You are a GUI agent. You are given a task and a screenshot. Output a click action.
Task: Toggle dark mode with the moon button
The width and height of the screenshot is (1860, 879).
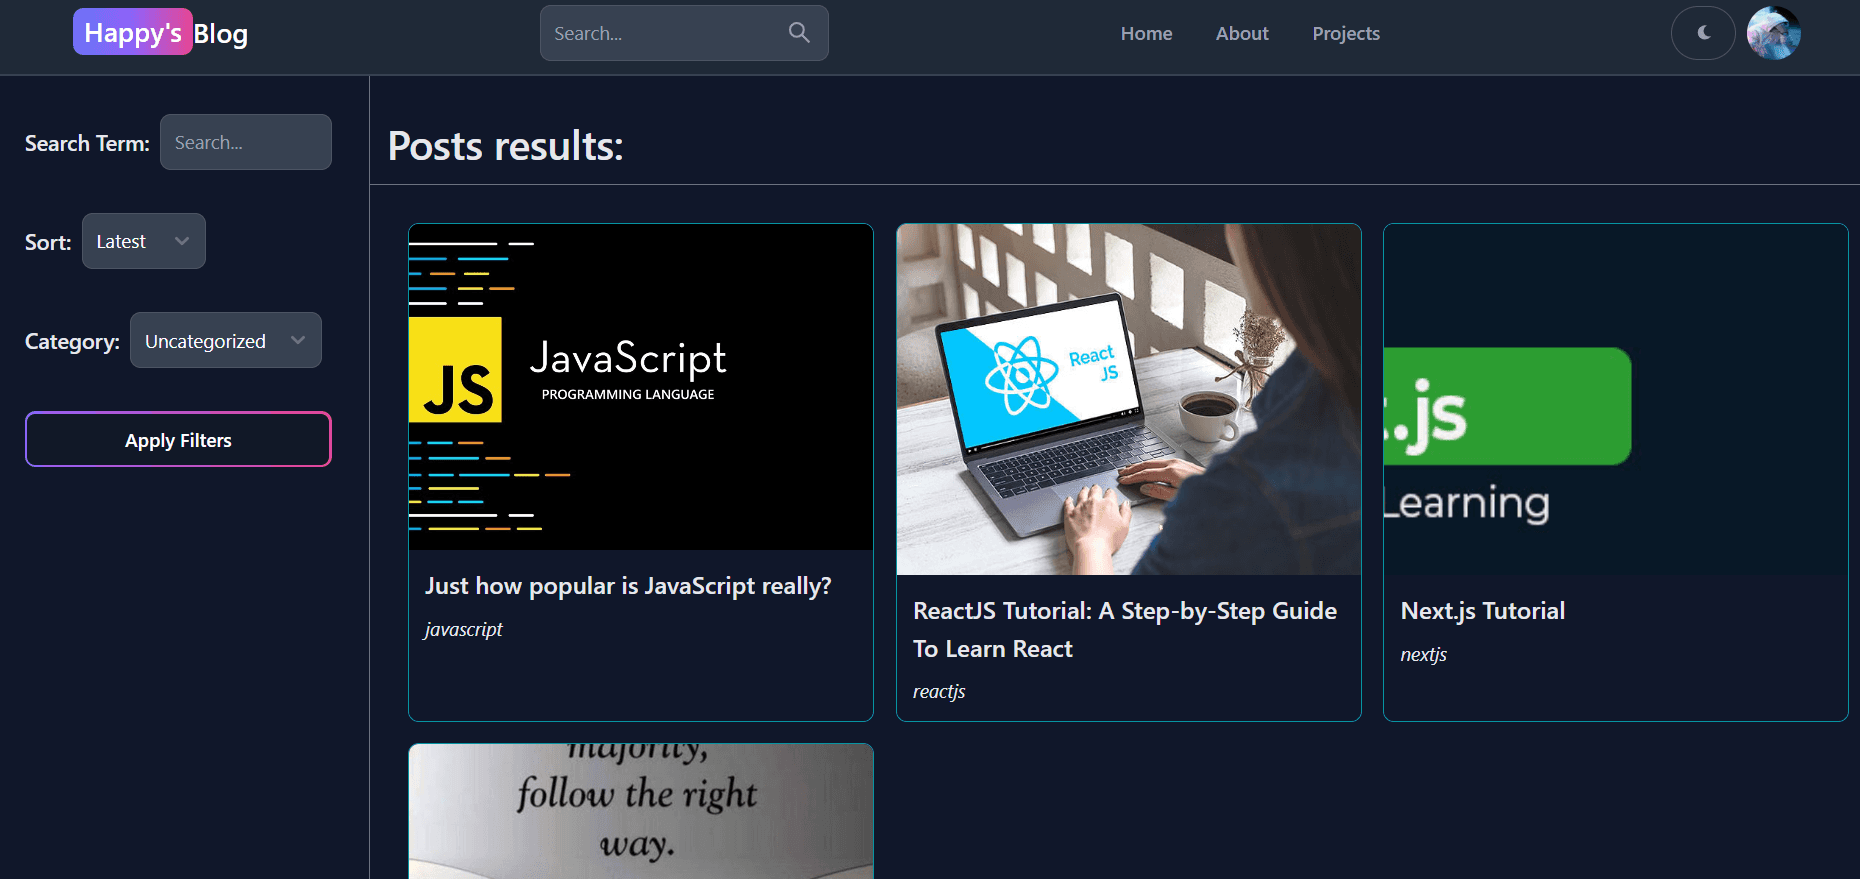(x=1703, y=33)
